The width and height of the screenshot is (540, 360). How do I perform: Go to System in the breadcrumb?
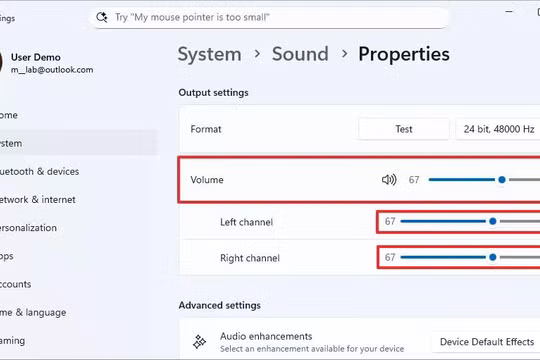point(209,54)
